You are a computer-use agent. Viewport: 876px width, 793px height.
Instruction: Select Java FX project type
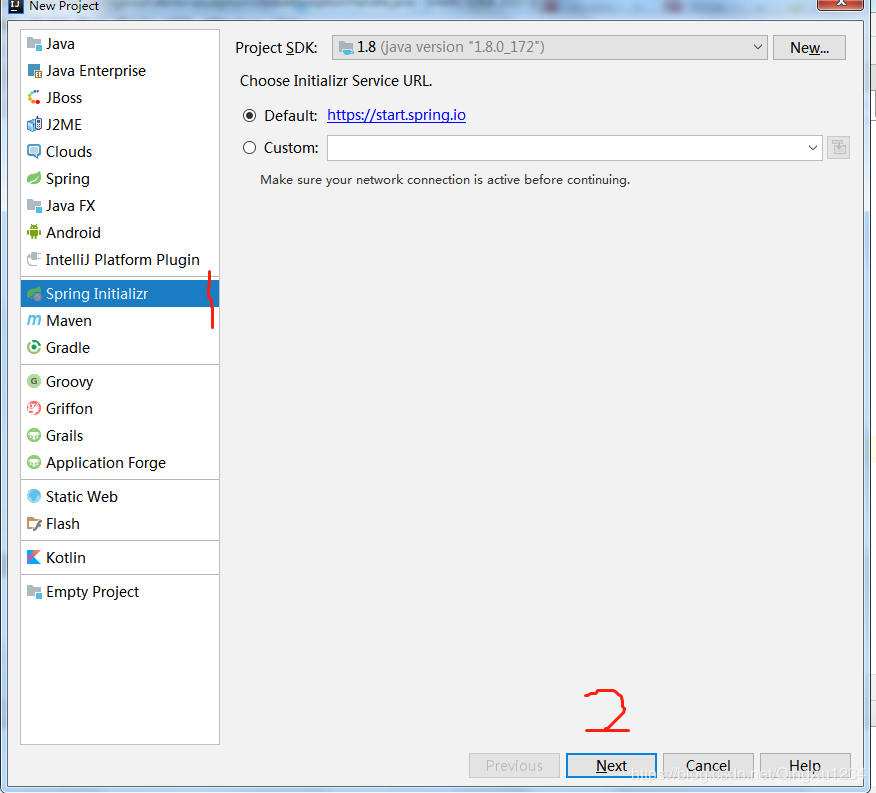120,206
